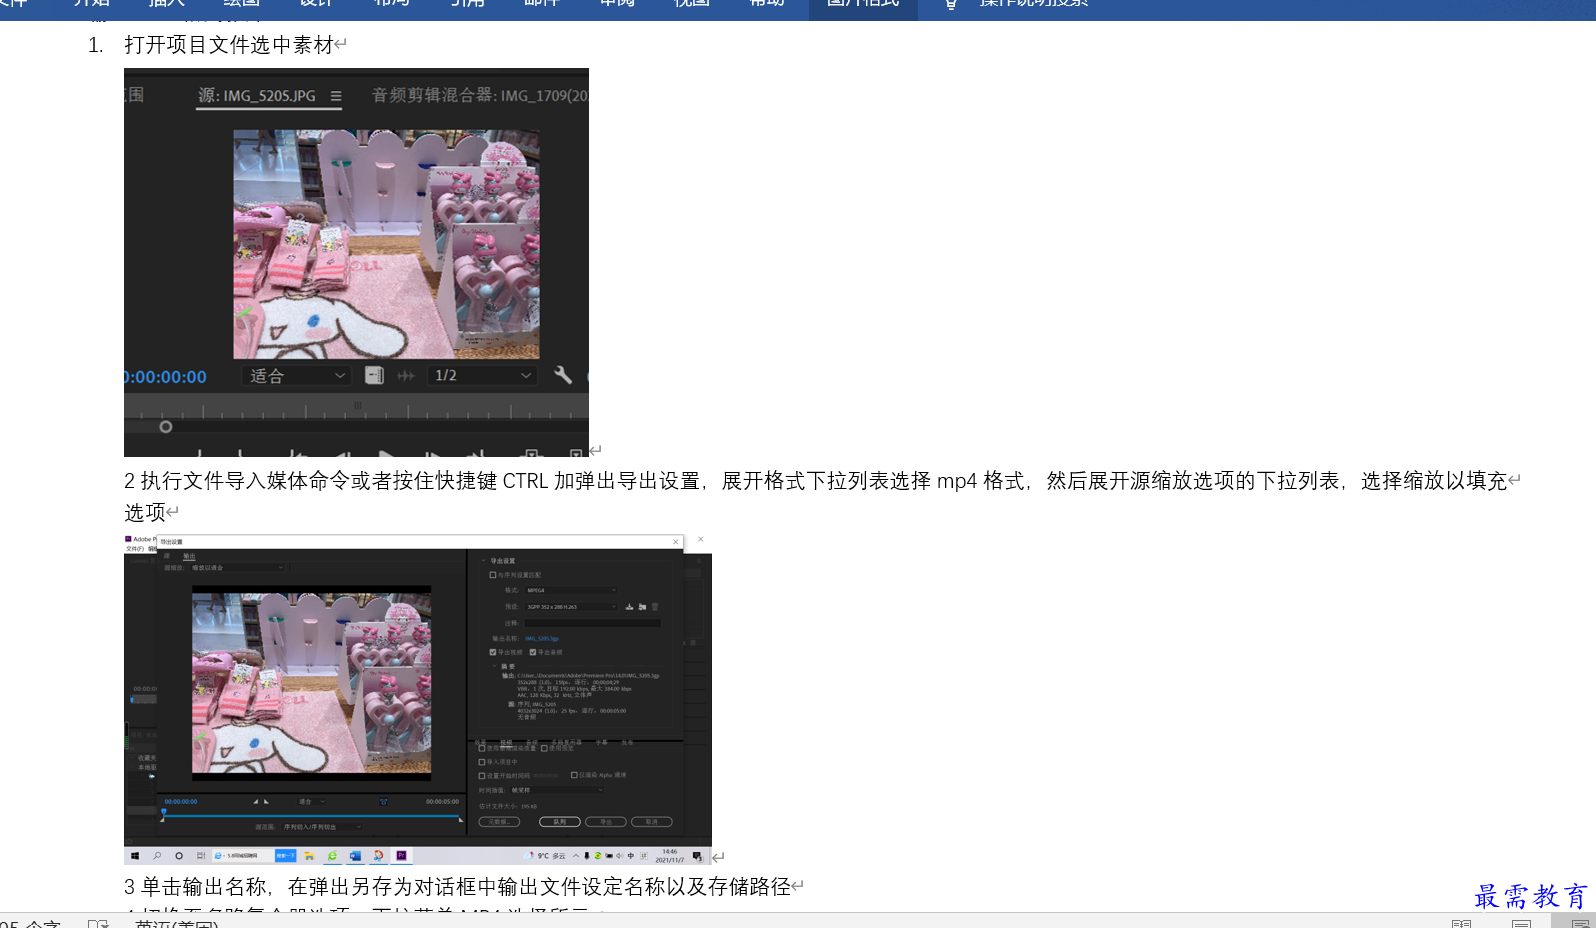This screenshot has width=1596, height=928.
Task: Open the 适合 zoom dropdown in source monitor
Action: pyautogui.click(x=297, y=375)
